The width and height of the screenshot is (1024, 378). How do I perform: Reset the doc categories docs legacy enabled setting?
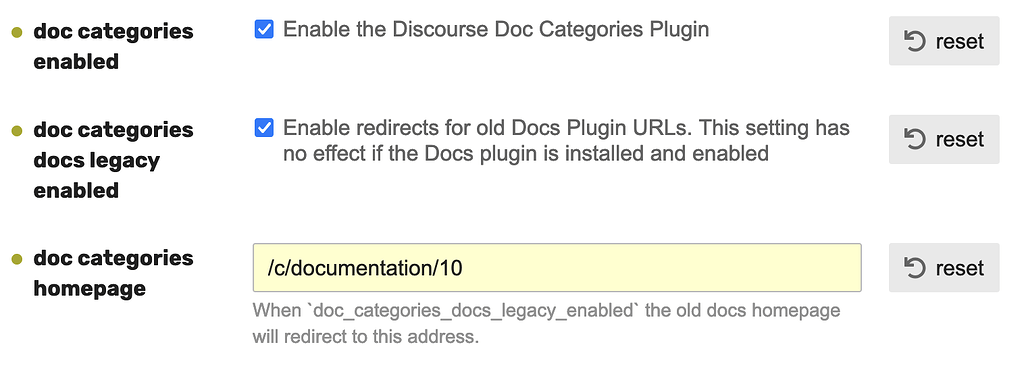(x=944, y=139)
